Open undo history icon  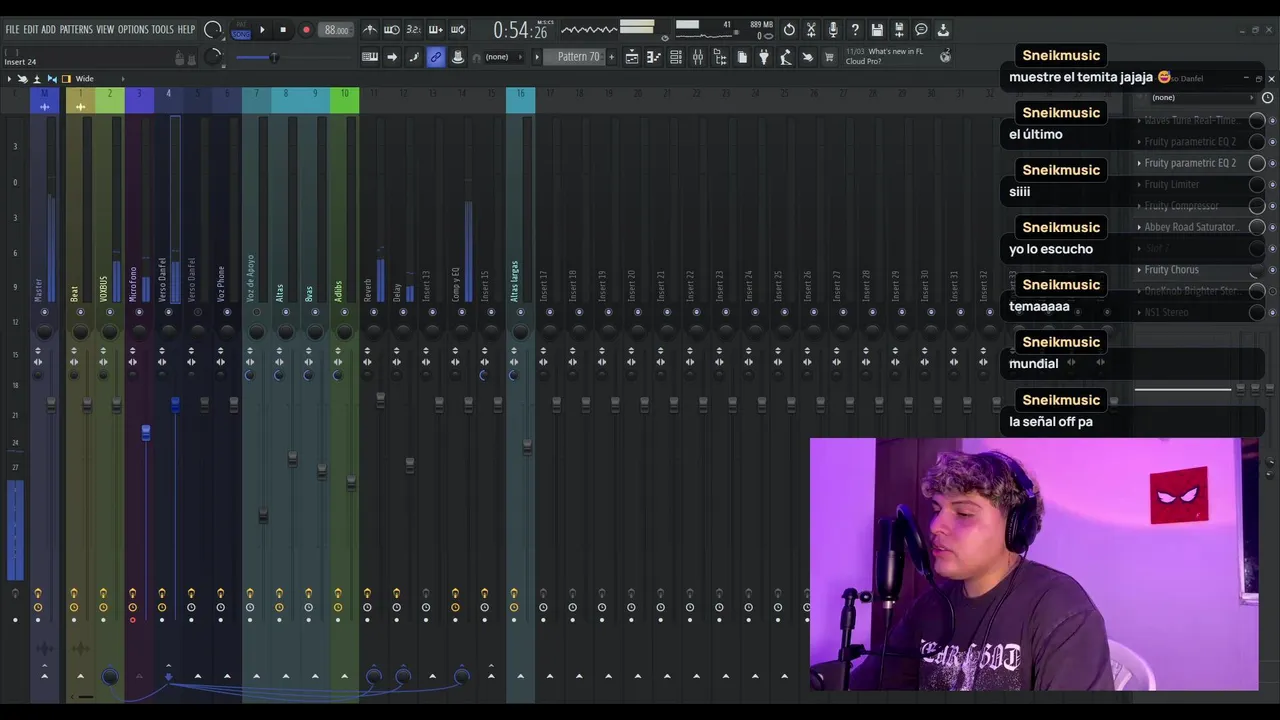tap(789, 30)
